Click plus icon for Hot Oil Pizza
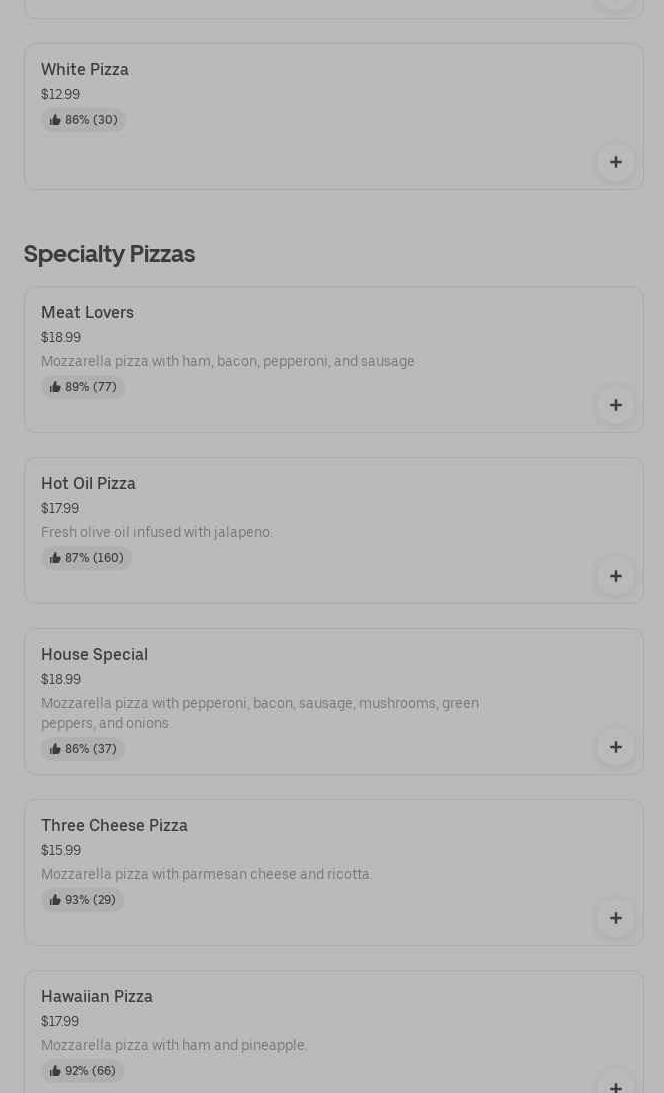Screen dimensions: 664x1093 click(x=615, y=576)
